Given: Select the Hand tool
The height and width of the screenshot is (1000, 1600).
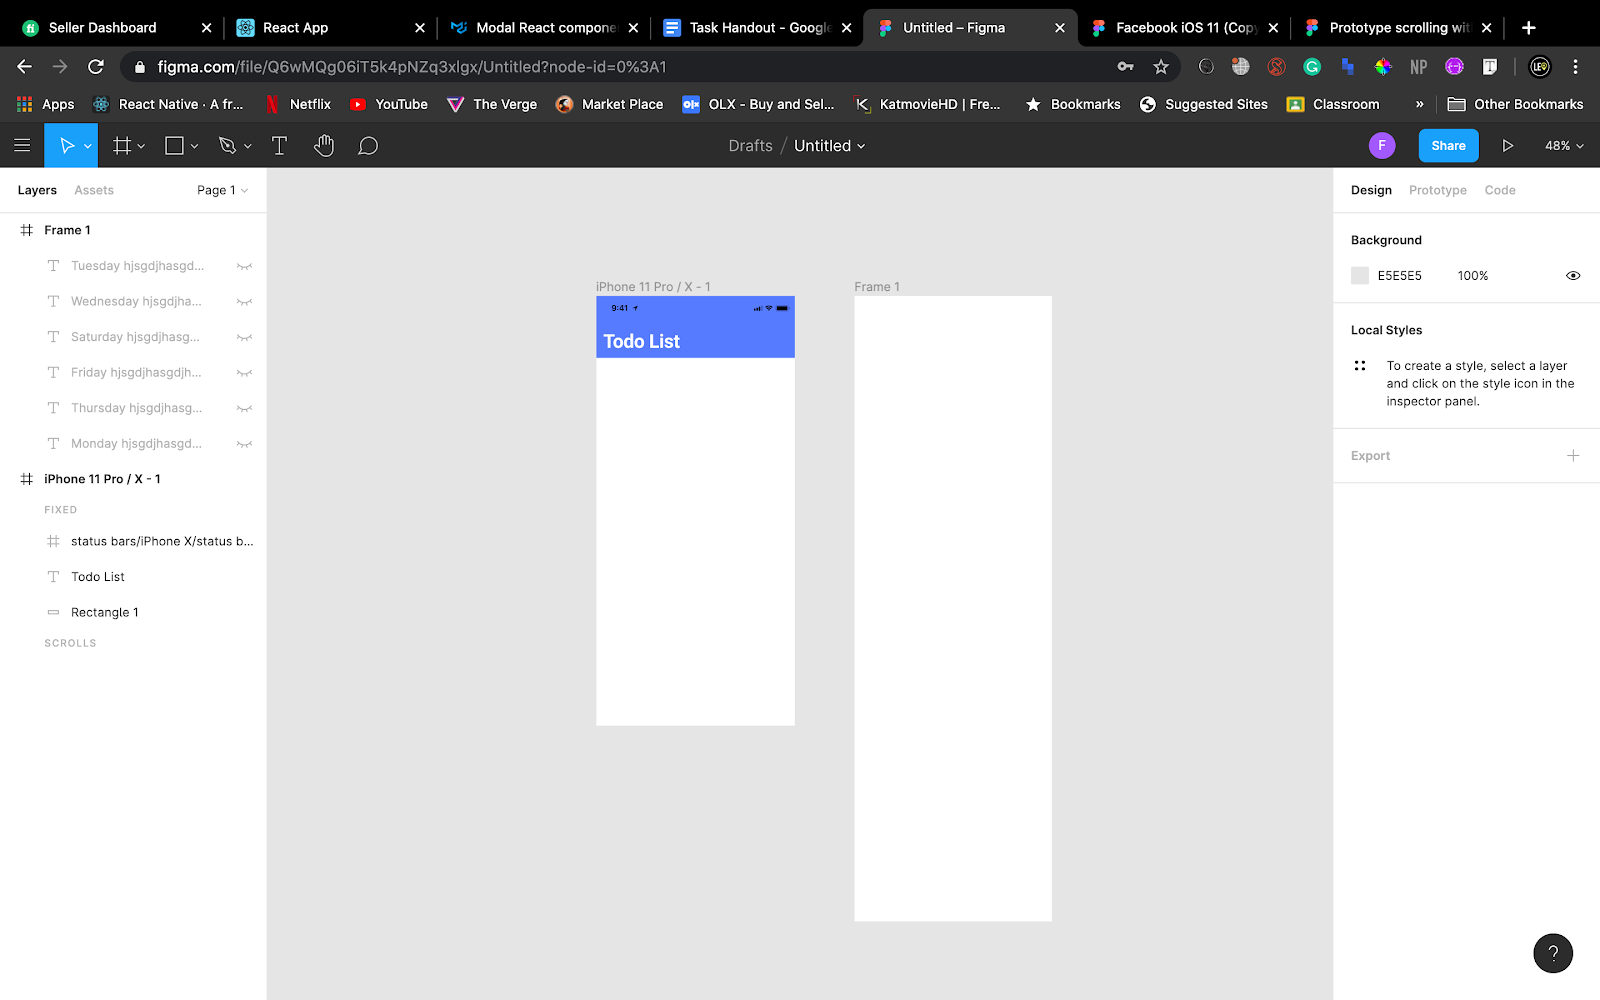Looking at the screenshot, I should 323,146.
